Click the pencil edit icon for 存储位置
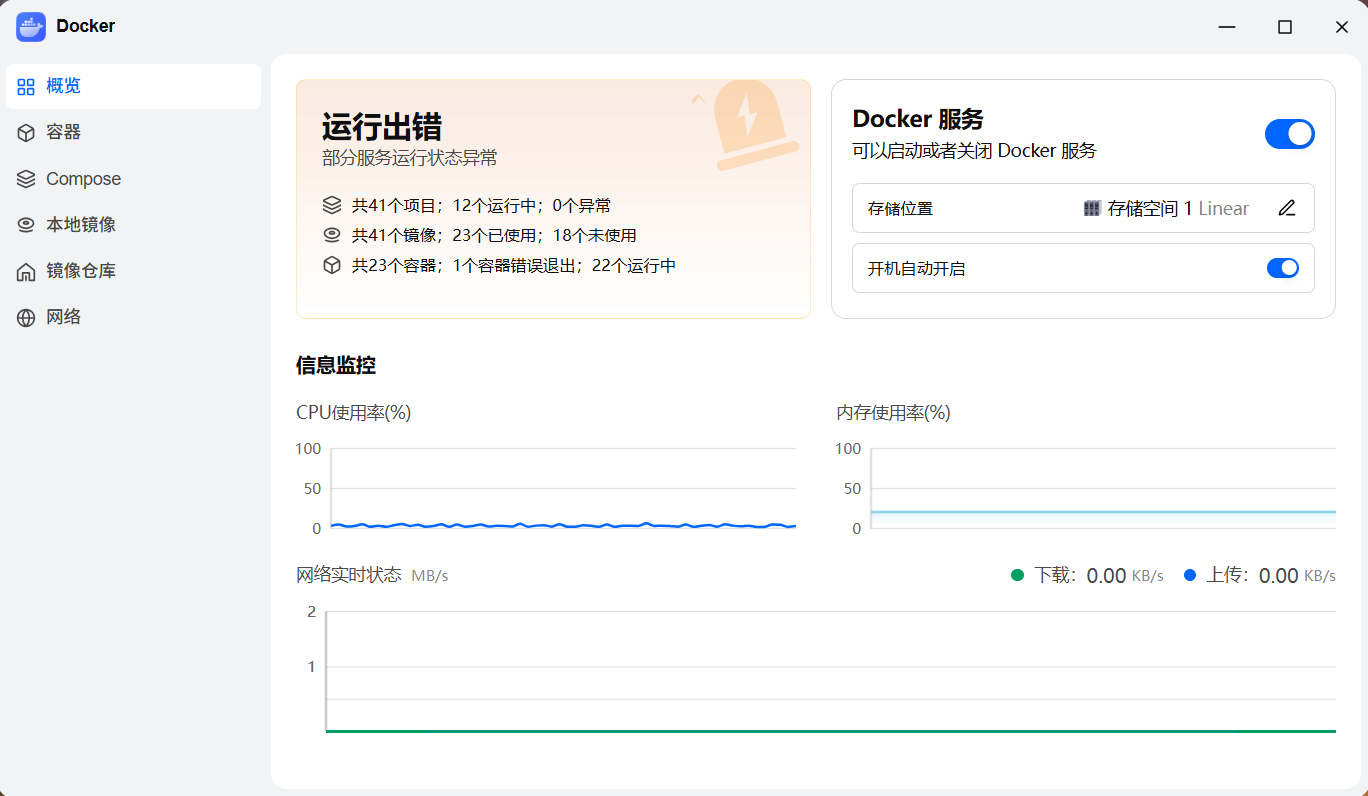Image resolution: width=1368 pixels, height=796 pixels. tap(1287, 208)
